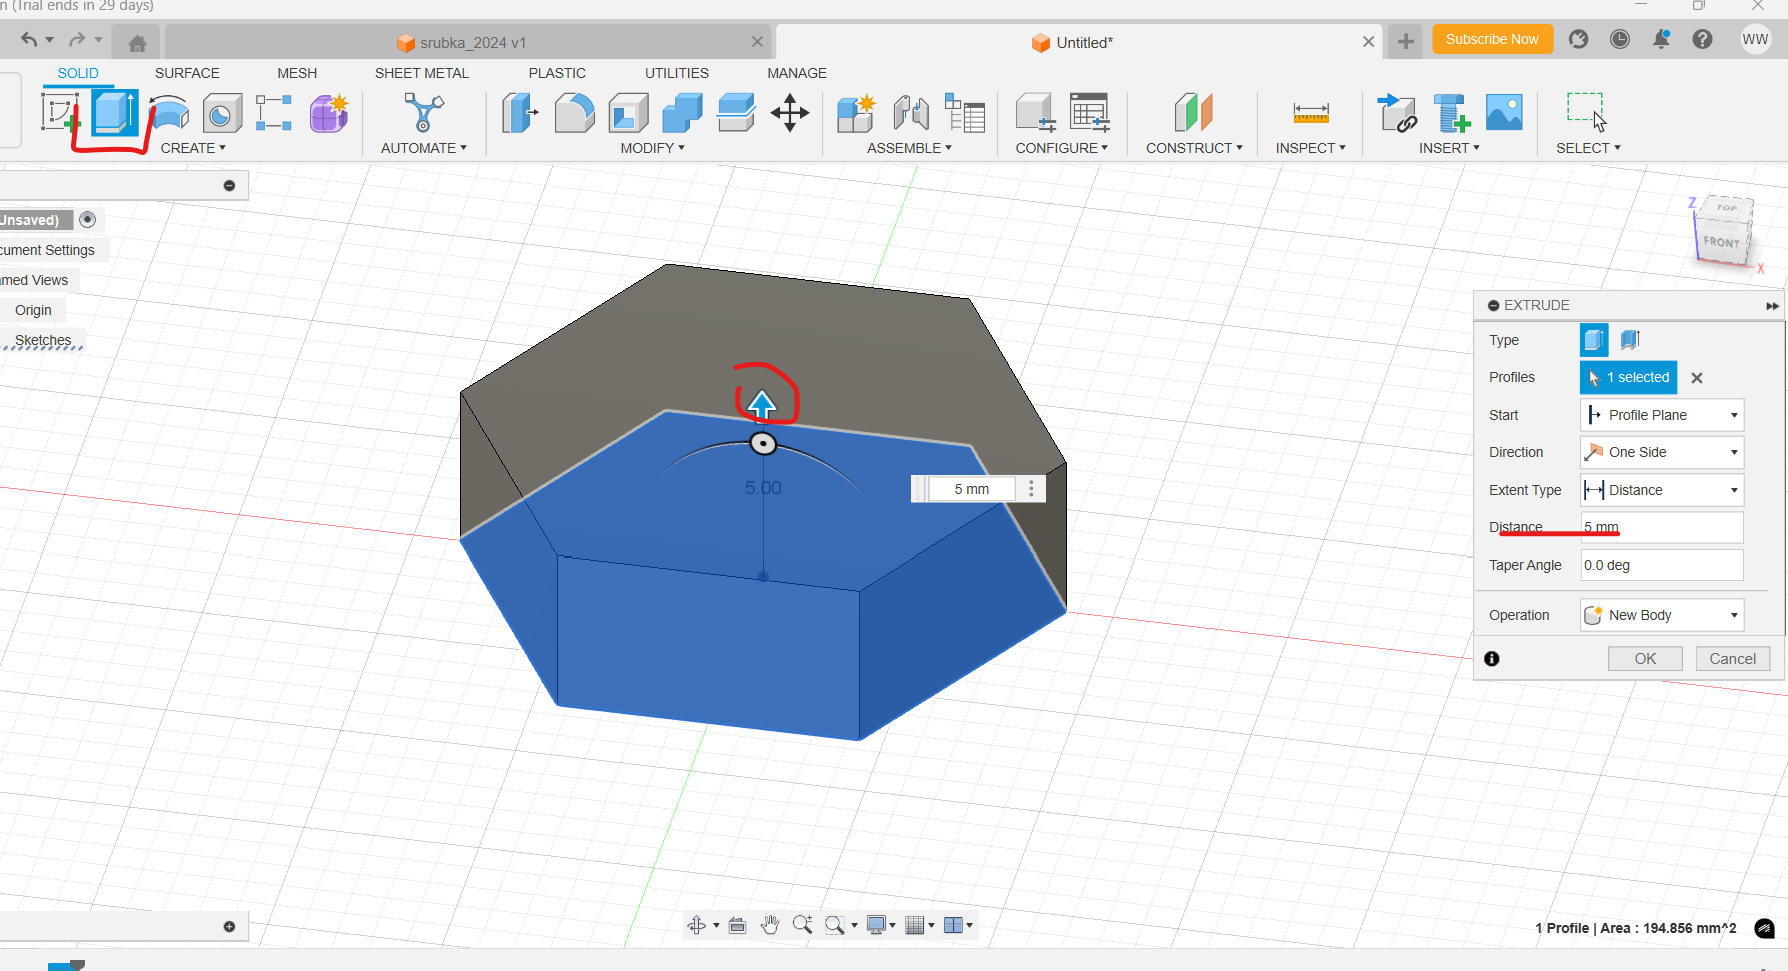Select the Create Sketch tool
Image resolution: width=1788 pixels, height=971 pixels.
click(60, 113)
